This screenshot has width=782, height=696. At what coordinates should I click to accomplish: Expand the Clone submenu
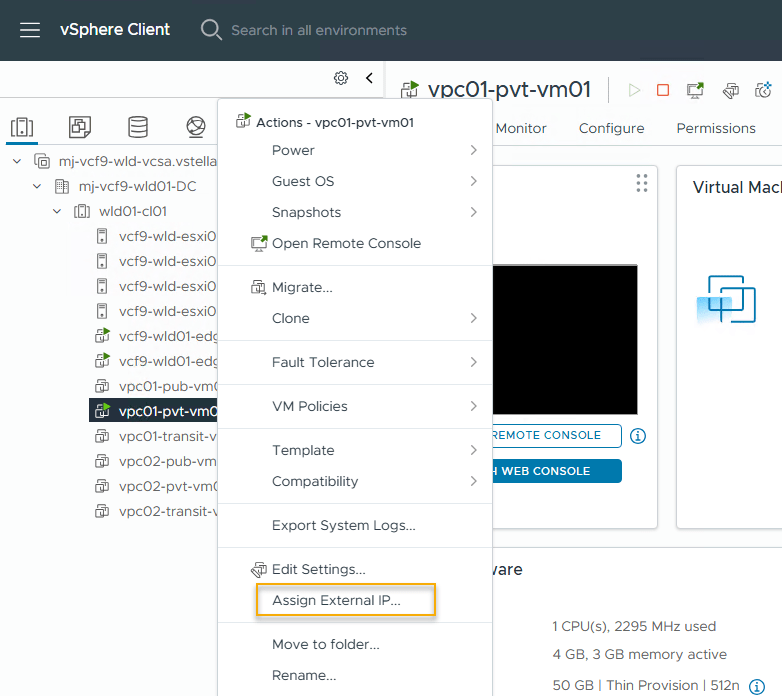[355, 318]
